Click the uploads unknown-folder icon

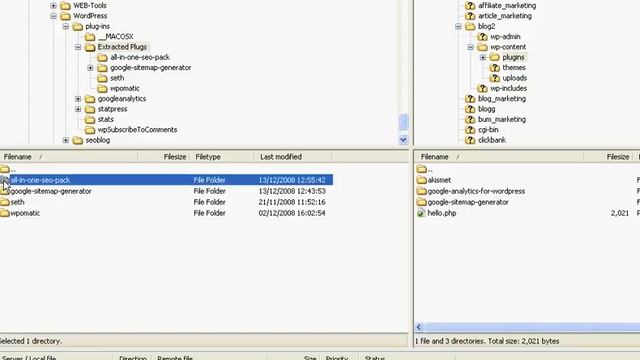point(495,78)
